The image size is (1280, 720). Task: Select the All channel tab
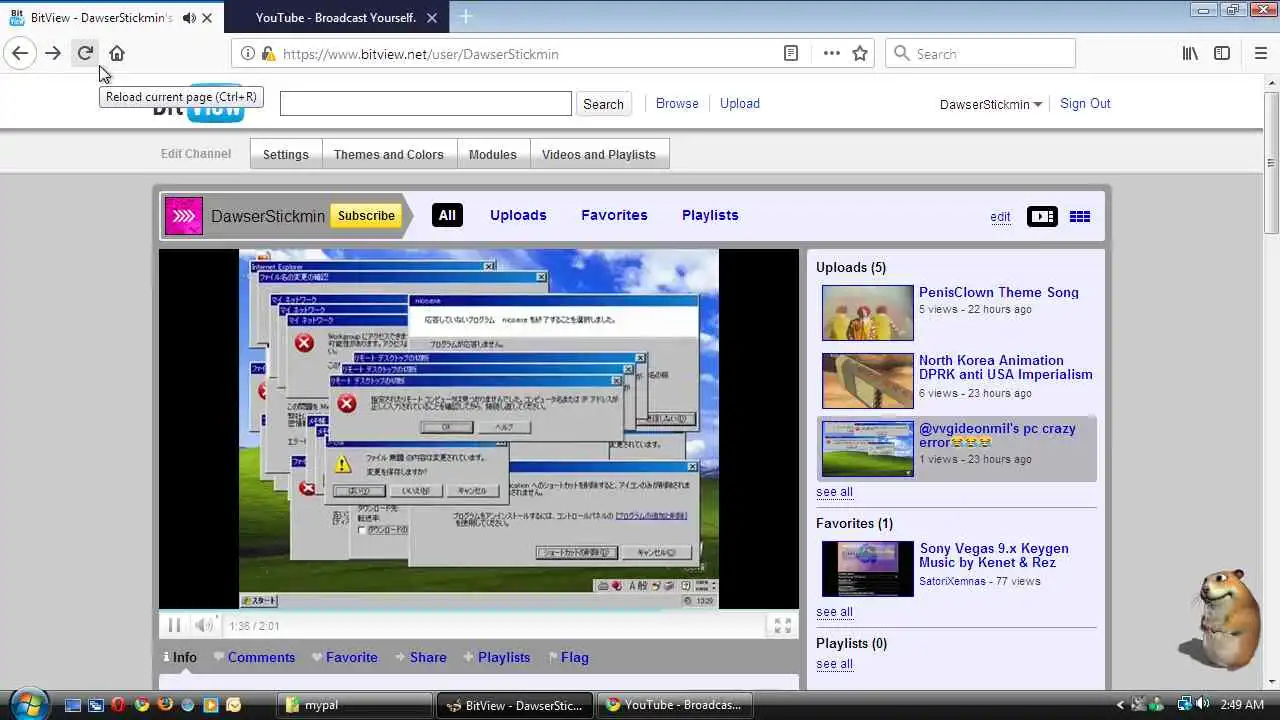click(447, 215)
